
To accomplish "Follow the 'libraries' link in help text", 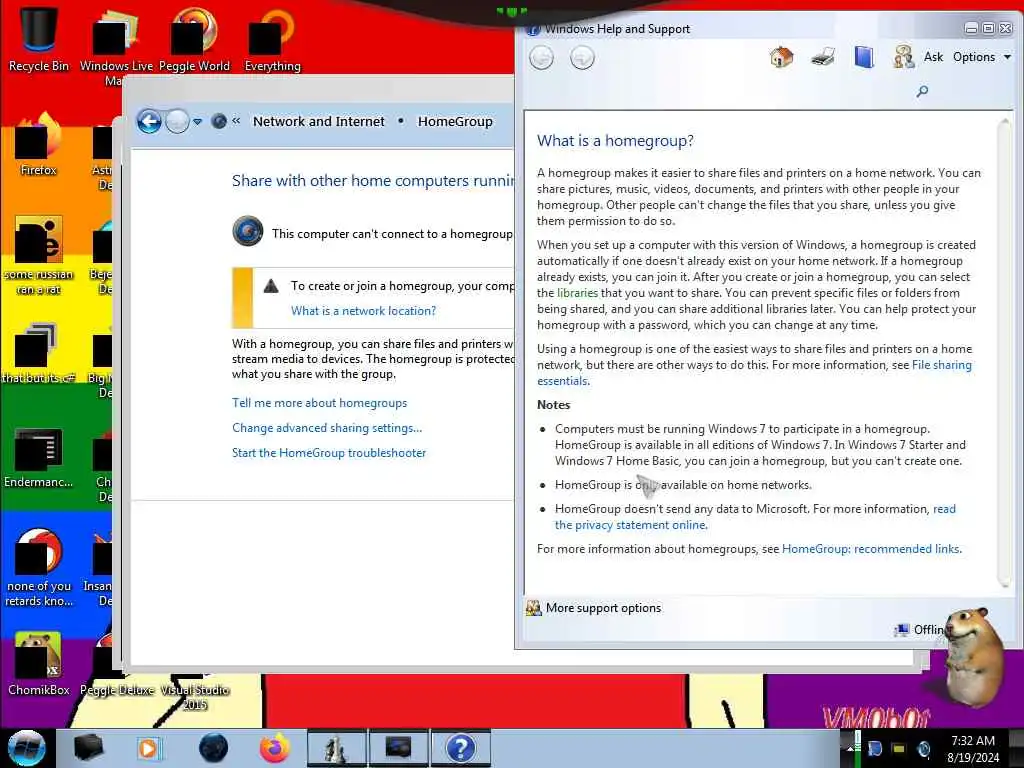I will tap(577, 293).
